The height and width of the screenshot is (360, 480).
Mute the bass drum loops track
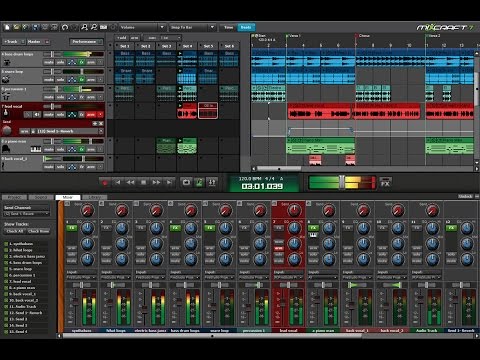tap(49, 62)
